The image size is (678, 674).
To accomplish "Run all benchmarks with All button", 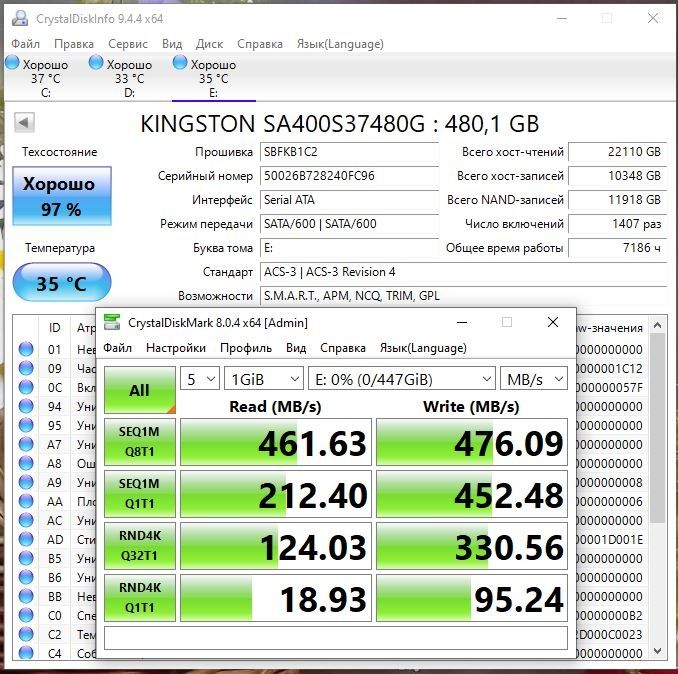I will [x=140, y=390].
